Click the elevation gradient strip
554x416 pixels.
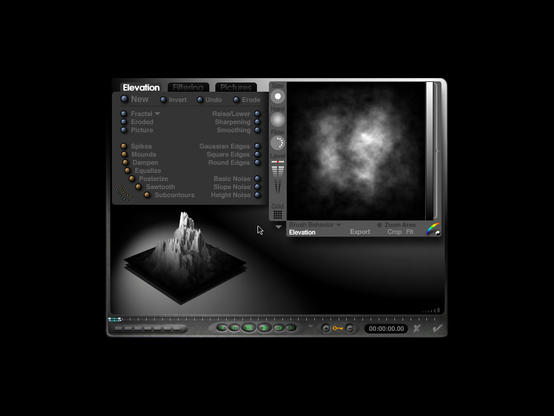pos(429,151)
